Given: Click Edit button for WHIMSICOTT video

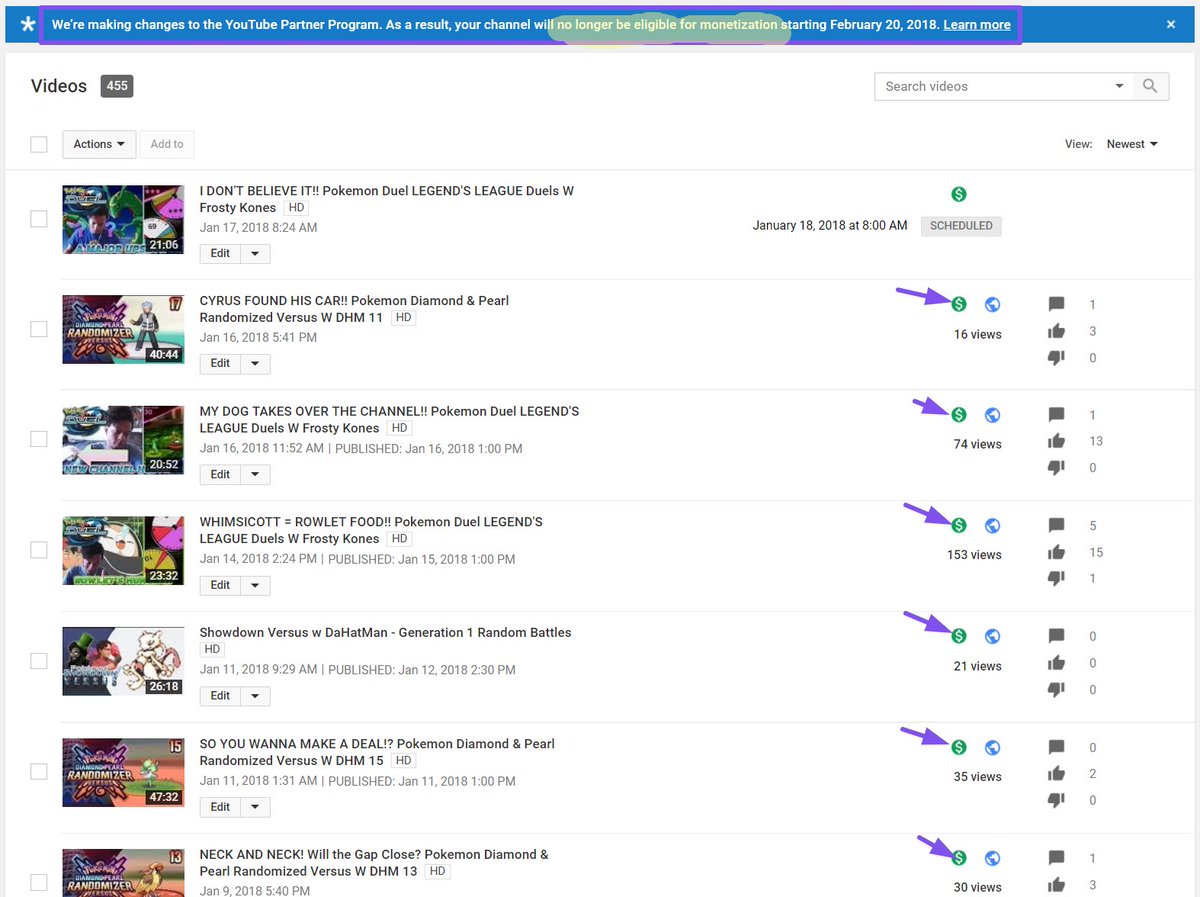Looking at the screenshot, I should 220,585.
